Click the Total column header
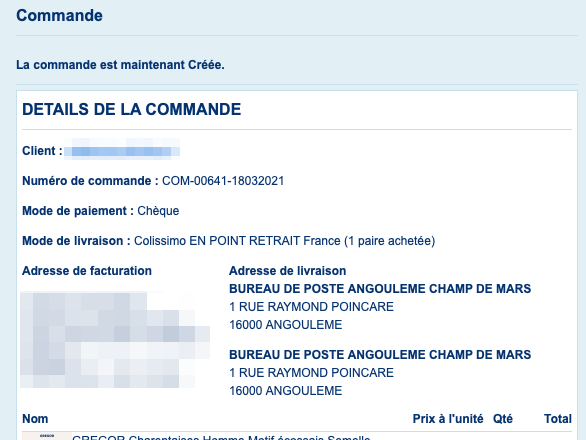Screen dimensions: 586x440 click(x=558, y=419)
